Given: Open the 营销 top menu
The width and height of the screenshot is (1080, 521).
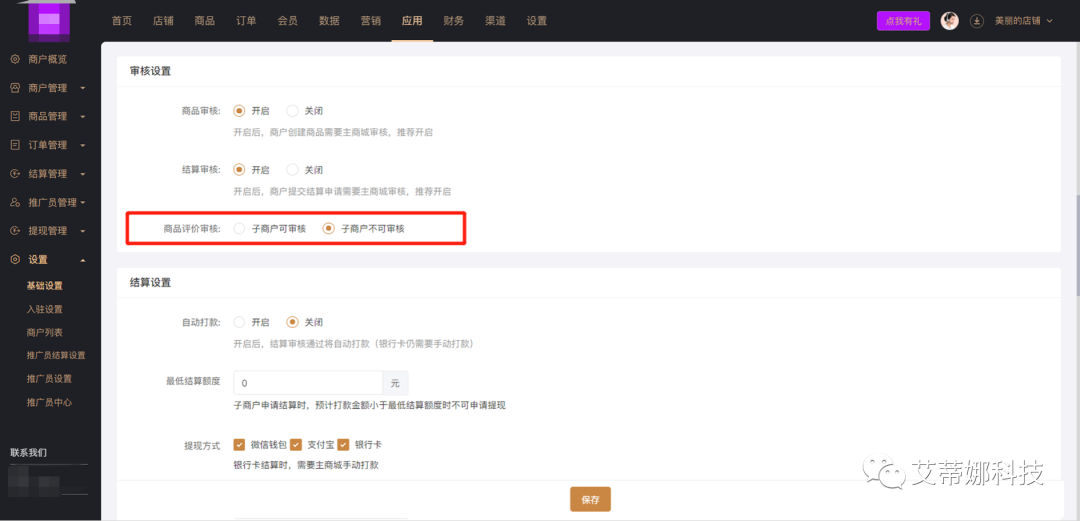Looking at the screenshot, I should [x=371, y=21].
